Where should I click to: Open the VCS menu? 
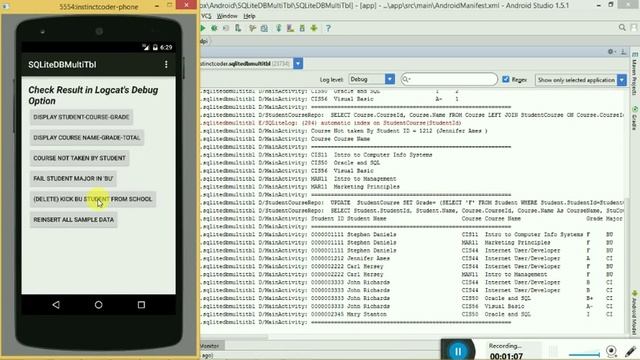click(x=206, y=16)
